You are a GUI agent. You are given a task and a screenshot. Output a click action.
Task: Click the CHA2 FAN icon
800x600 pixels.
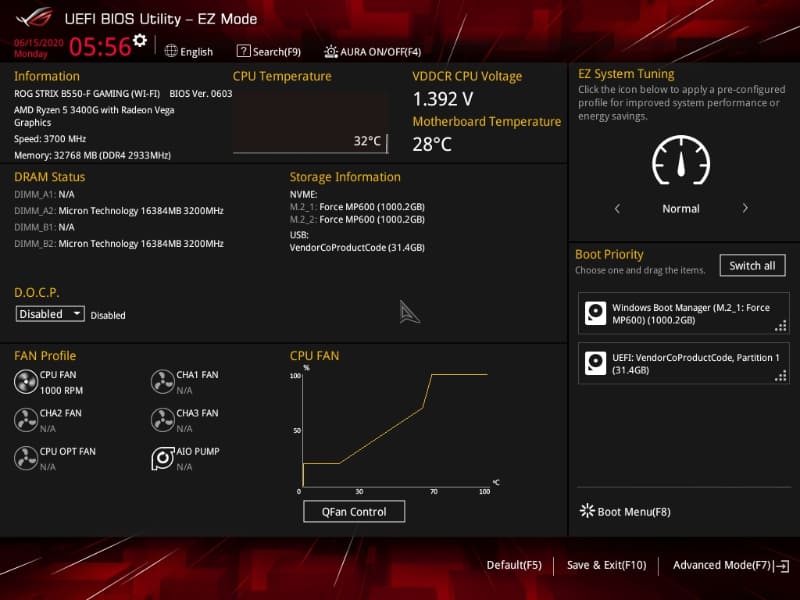(27, 419)
